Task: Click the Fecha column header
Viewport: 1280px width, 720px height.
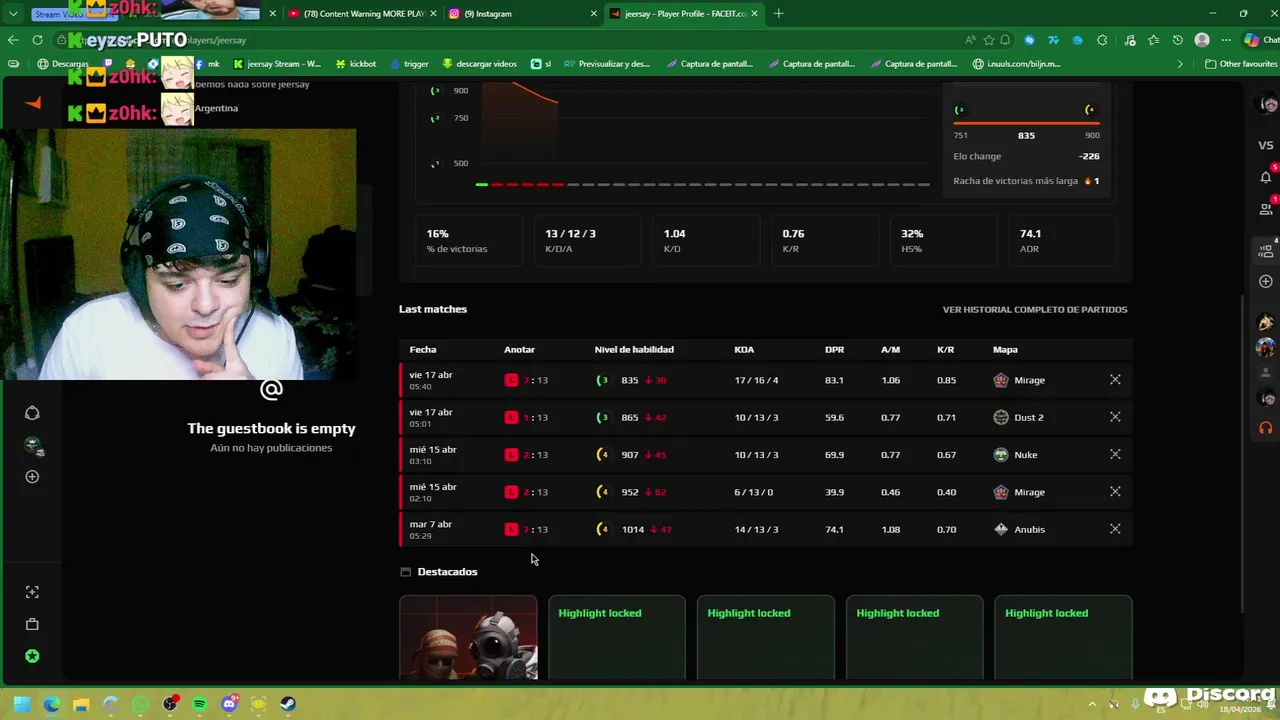Action: [423, 349]
